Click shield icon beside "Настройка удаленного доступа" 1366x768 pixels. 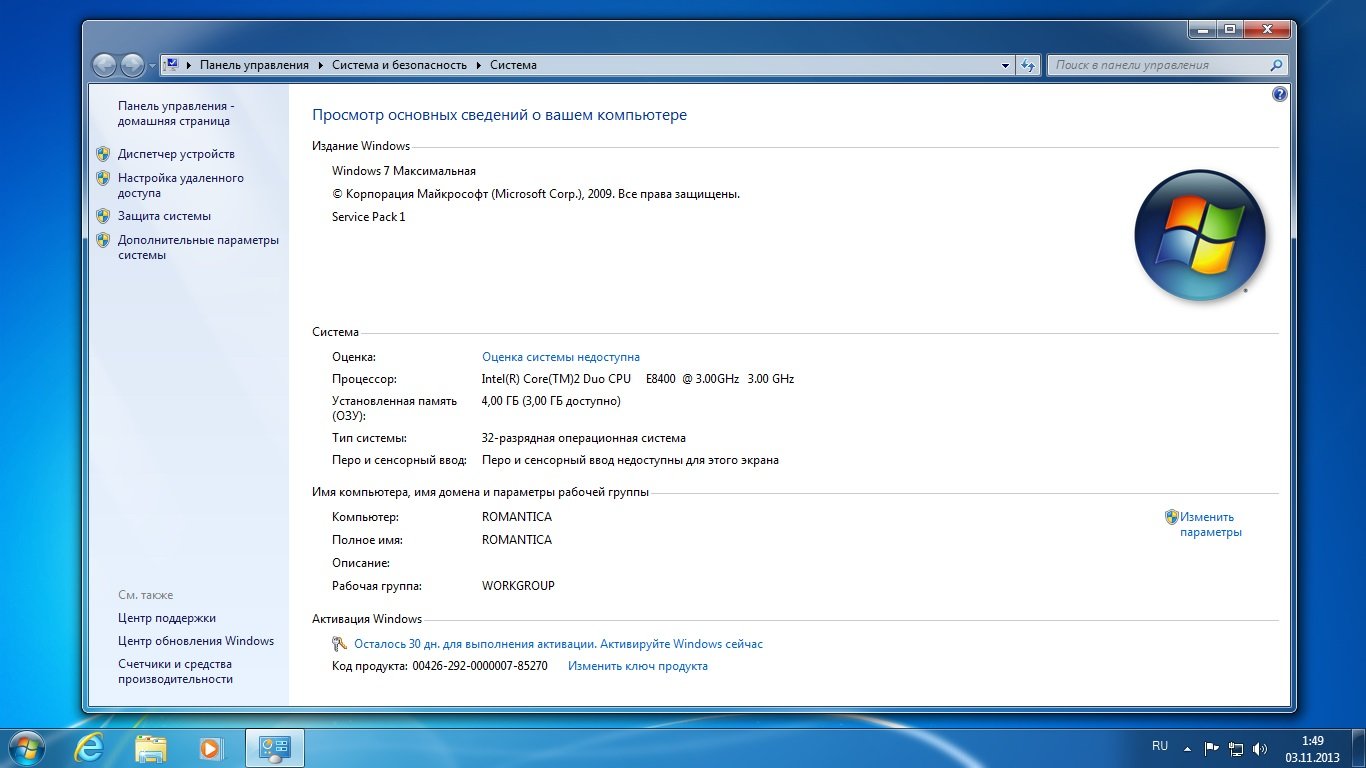[x=103, y=178]
